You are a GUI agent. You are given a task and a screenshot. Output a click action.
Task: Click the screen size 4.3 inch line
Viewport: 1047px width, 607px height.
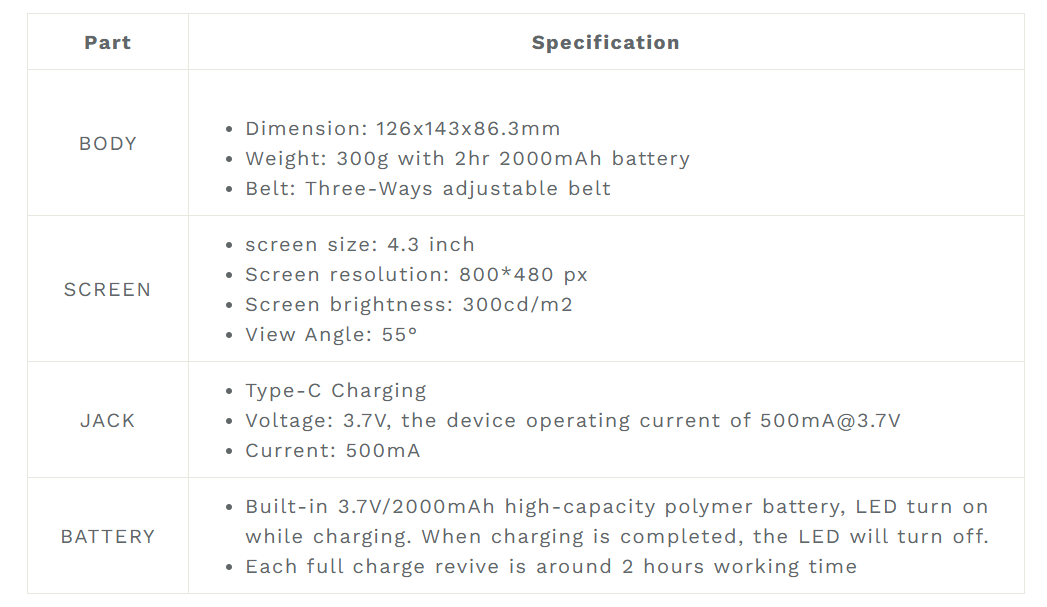(360, 244)
